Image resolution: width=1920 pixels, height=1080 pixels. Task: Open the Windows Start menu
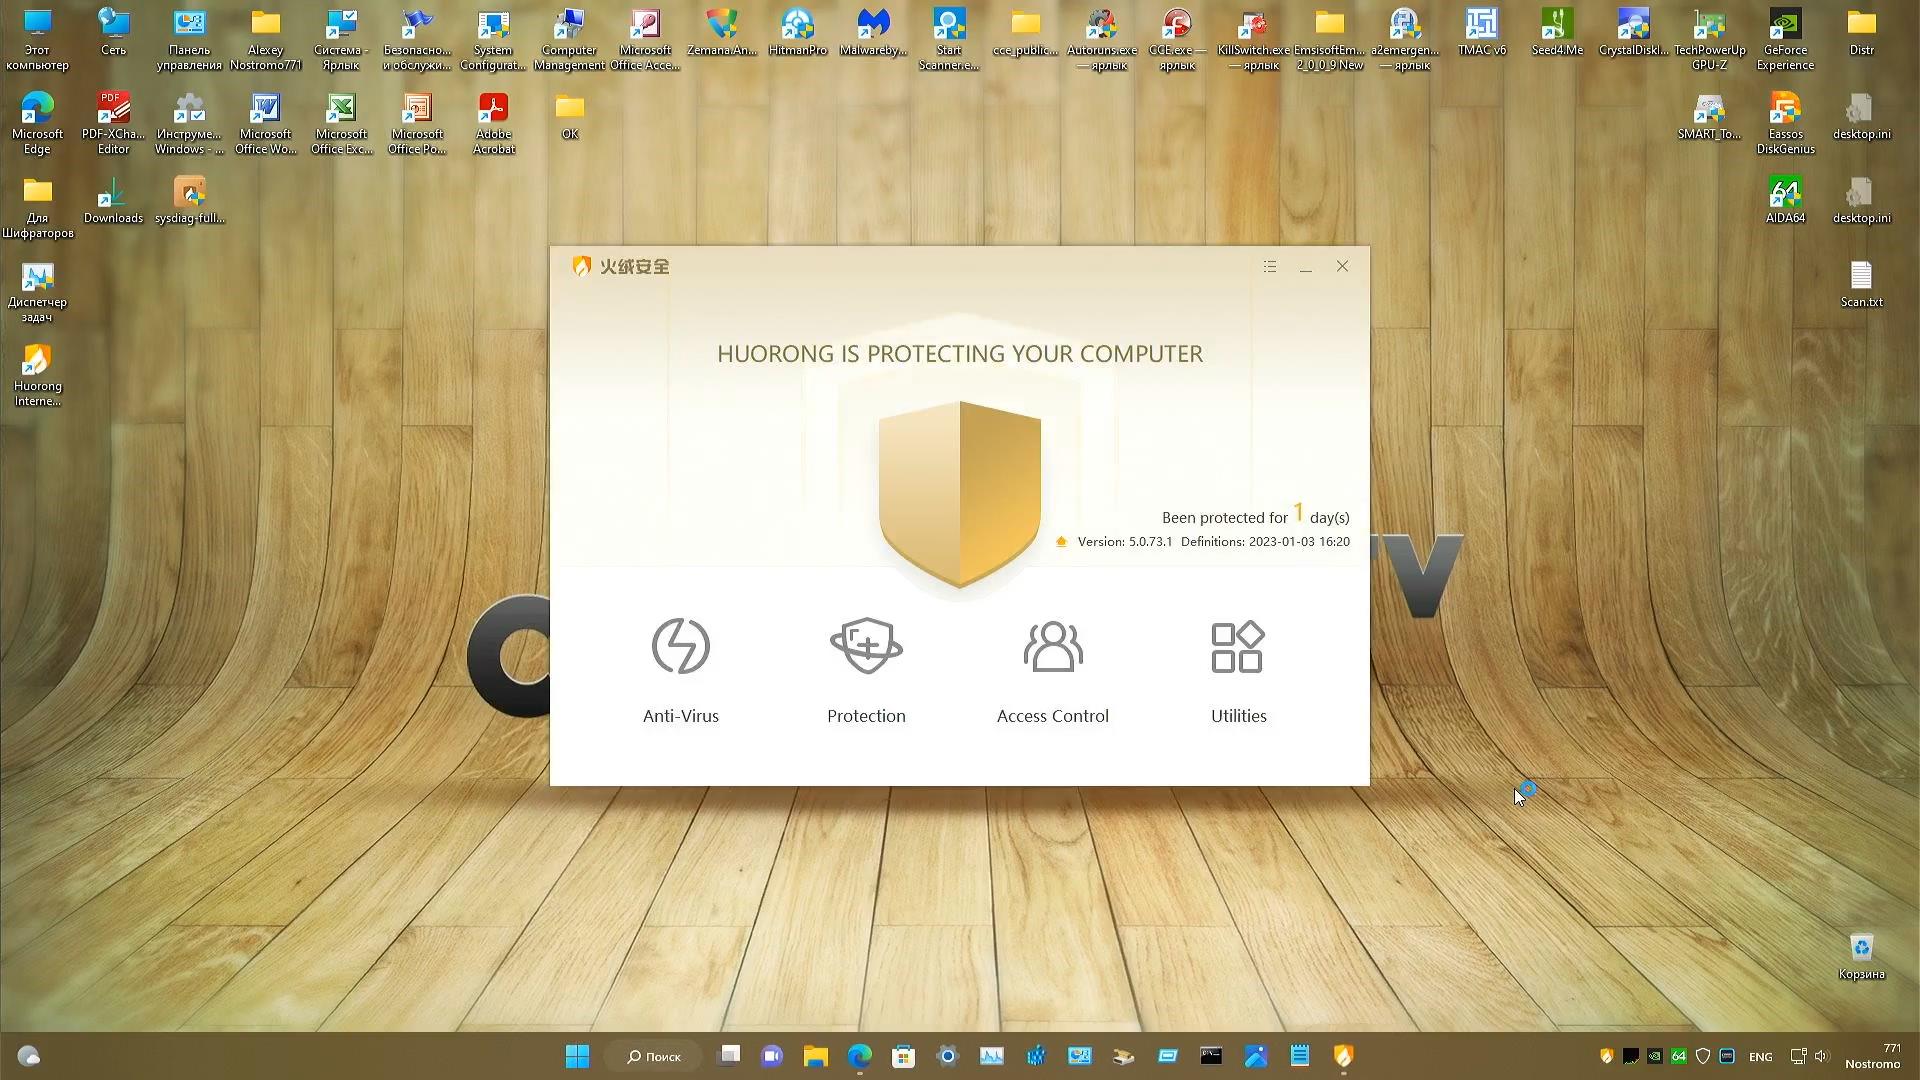[x=578, y=1056]
